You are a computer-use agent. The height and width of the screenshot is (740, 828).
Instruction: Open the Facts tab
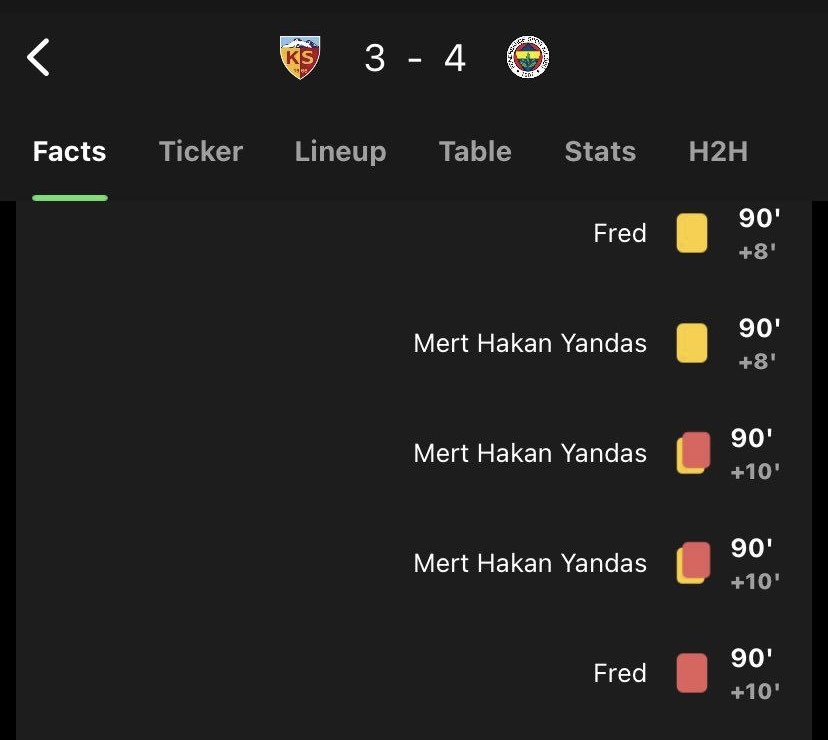pos(69,152)
